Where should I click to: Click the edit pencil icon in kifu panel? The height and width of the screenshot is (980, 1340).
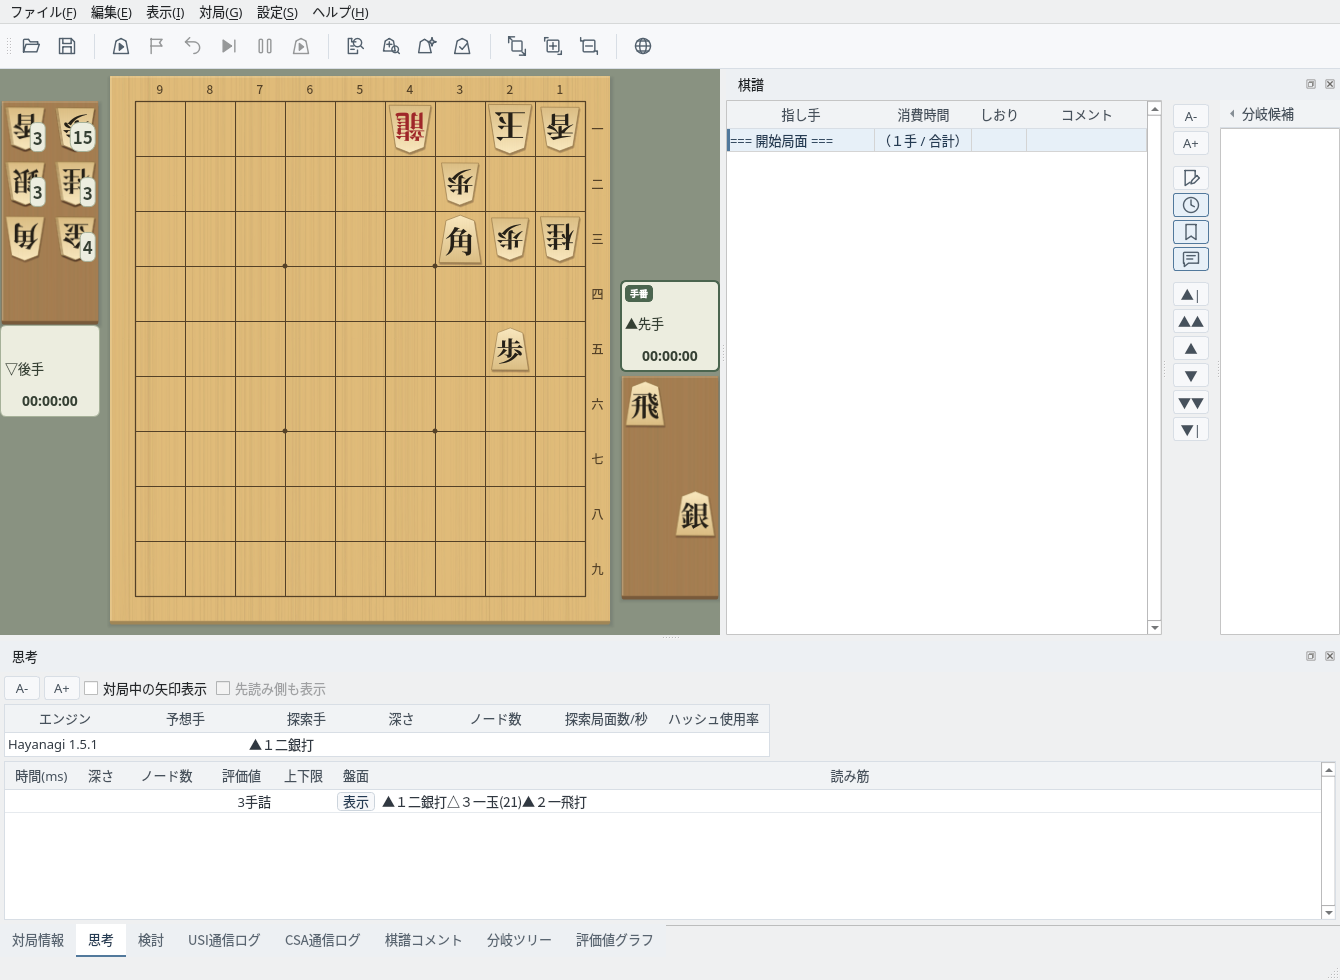[x=1191, y=178]
